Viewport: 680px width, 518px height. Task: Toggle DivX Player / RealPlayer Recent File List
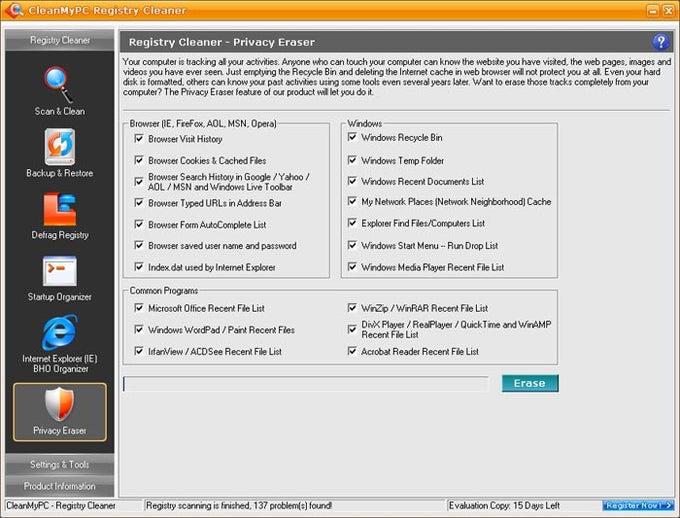[352, 329]
